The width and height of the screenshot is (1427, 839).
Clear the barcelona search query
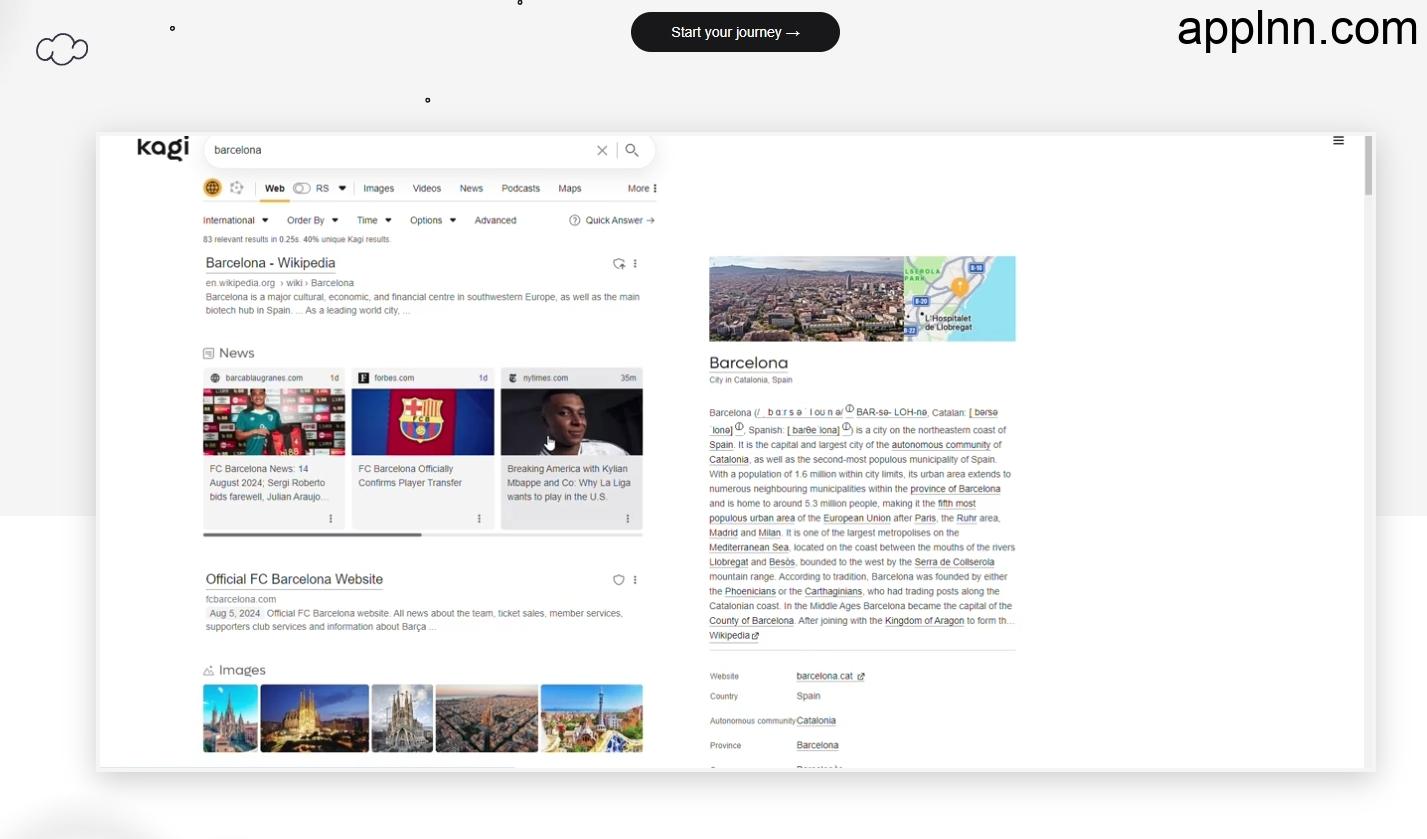602,150
